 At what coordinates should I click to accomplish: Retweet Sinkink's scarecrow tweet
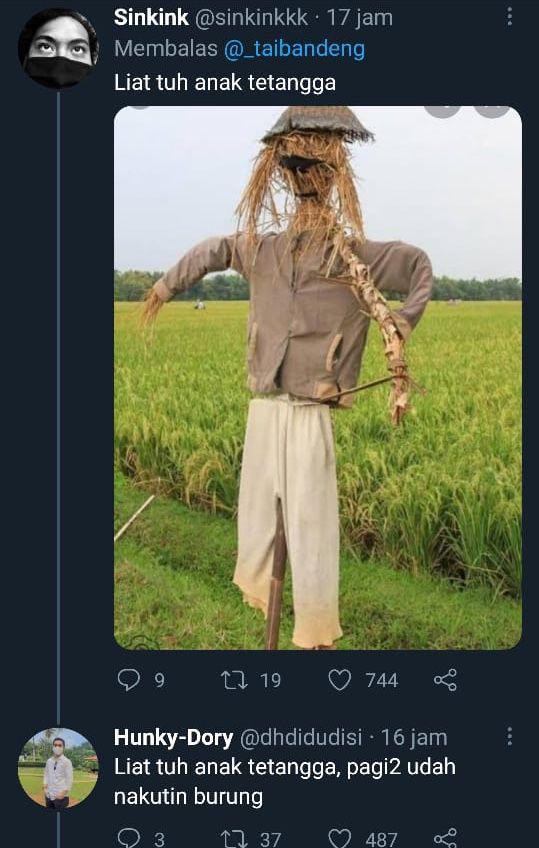234,680
